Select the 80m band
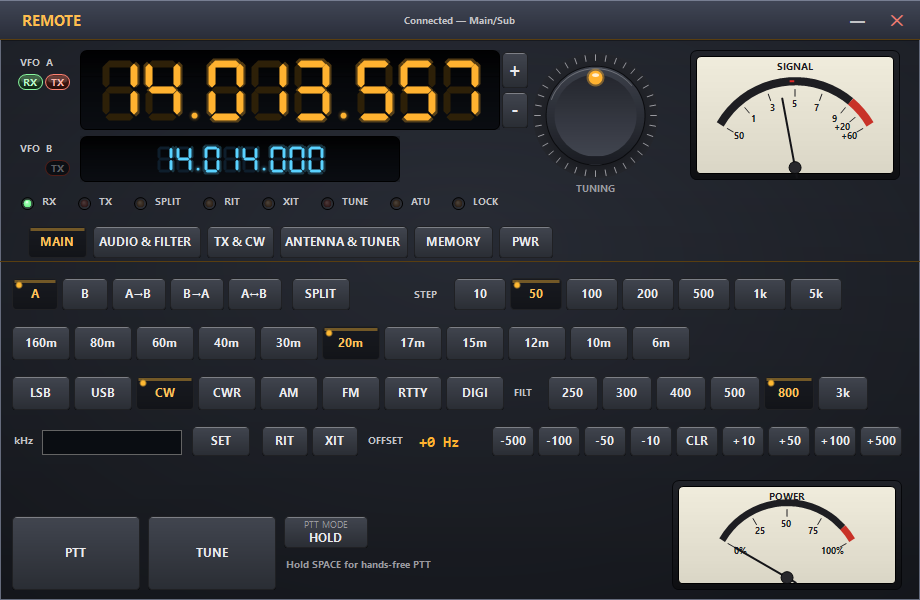The width and height of the screenshot is (920, 600). pyautogui.click(x=103, y=343)
